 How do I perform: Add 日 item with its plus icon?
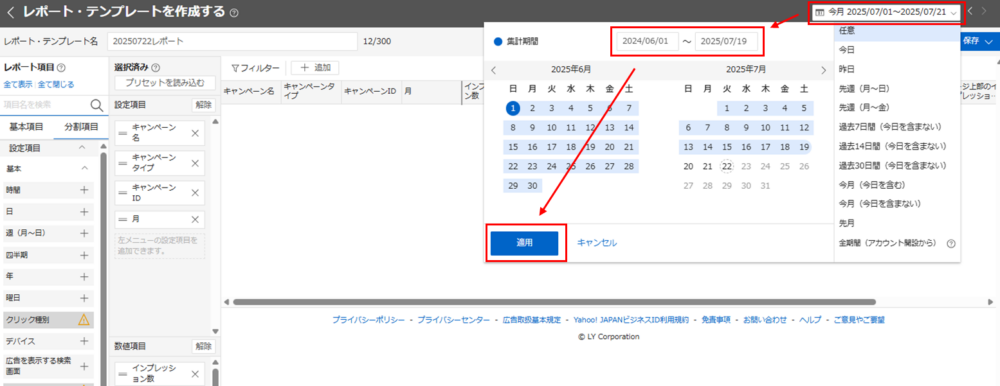tap(84, 212)
